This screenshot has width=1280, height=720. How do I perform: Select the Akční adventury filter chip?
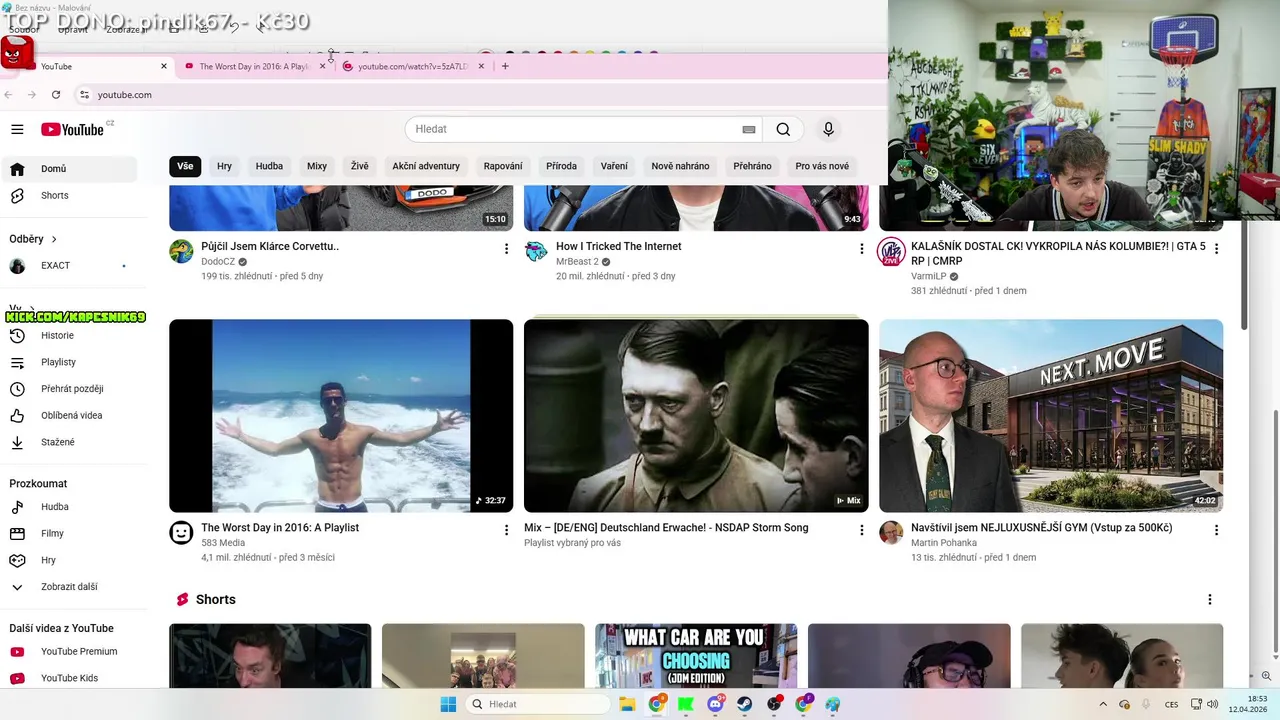[x=426, y=166]
